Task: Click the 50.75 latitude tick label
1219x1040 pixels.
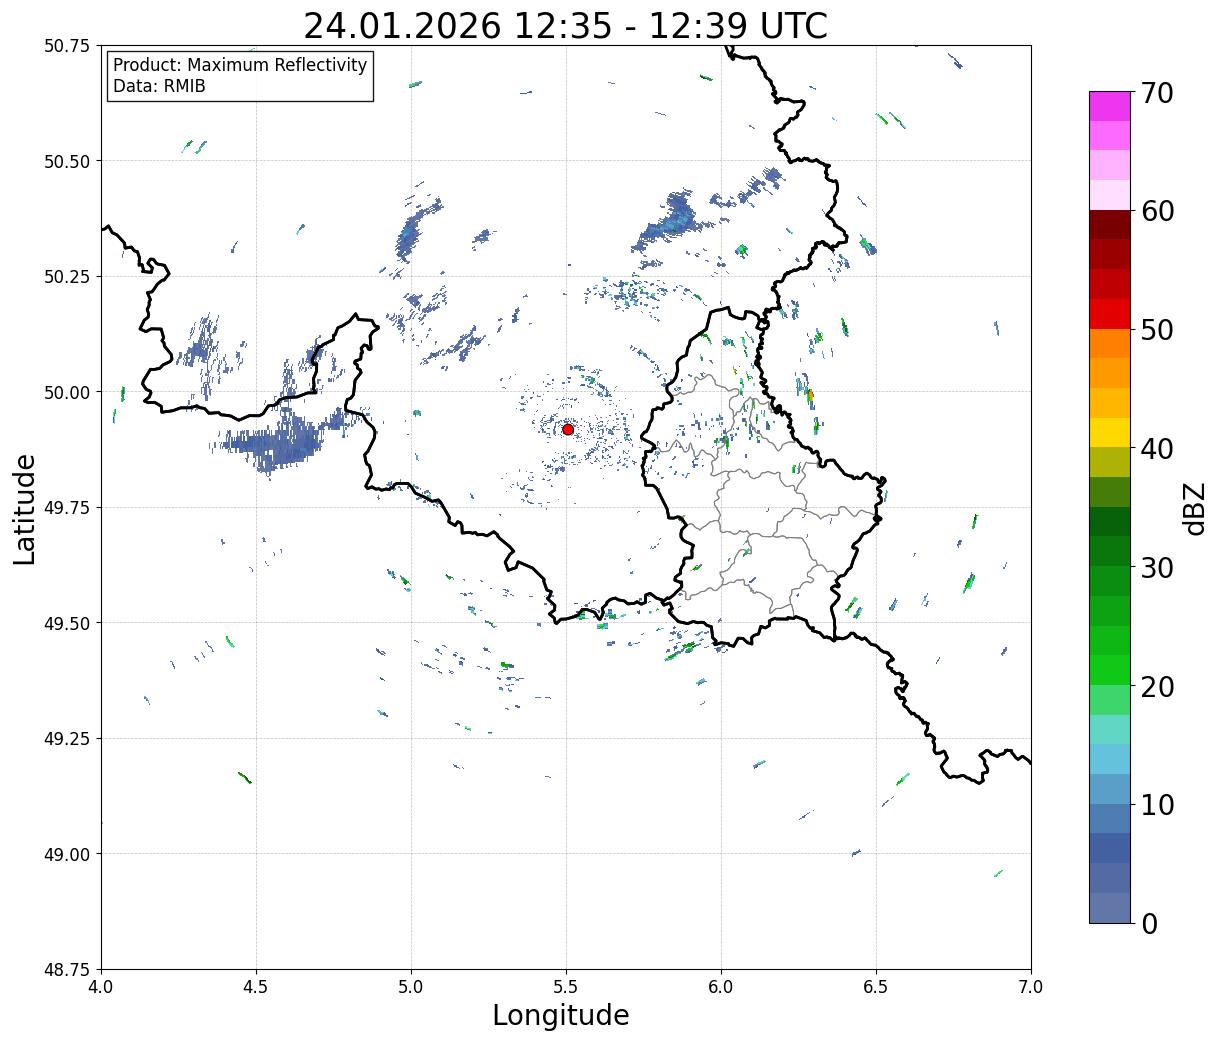Action: coord(66,46)
